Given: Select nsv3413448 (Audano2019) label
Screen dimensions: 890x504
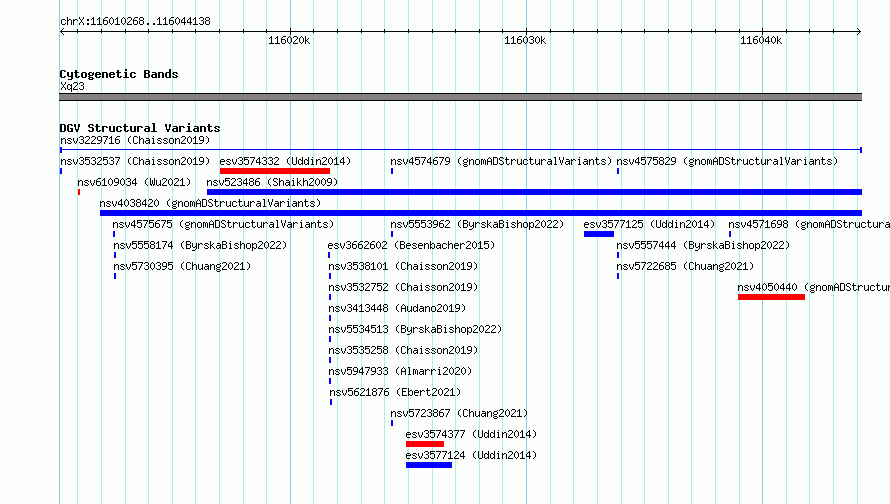Looking at the screenshot, I should pos(397,308).
